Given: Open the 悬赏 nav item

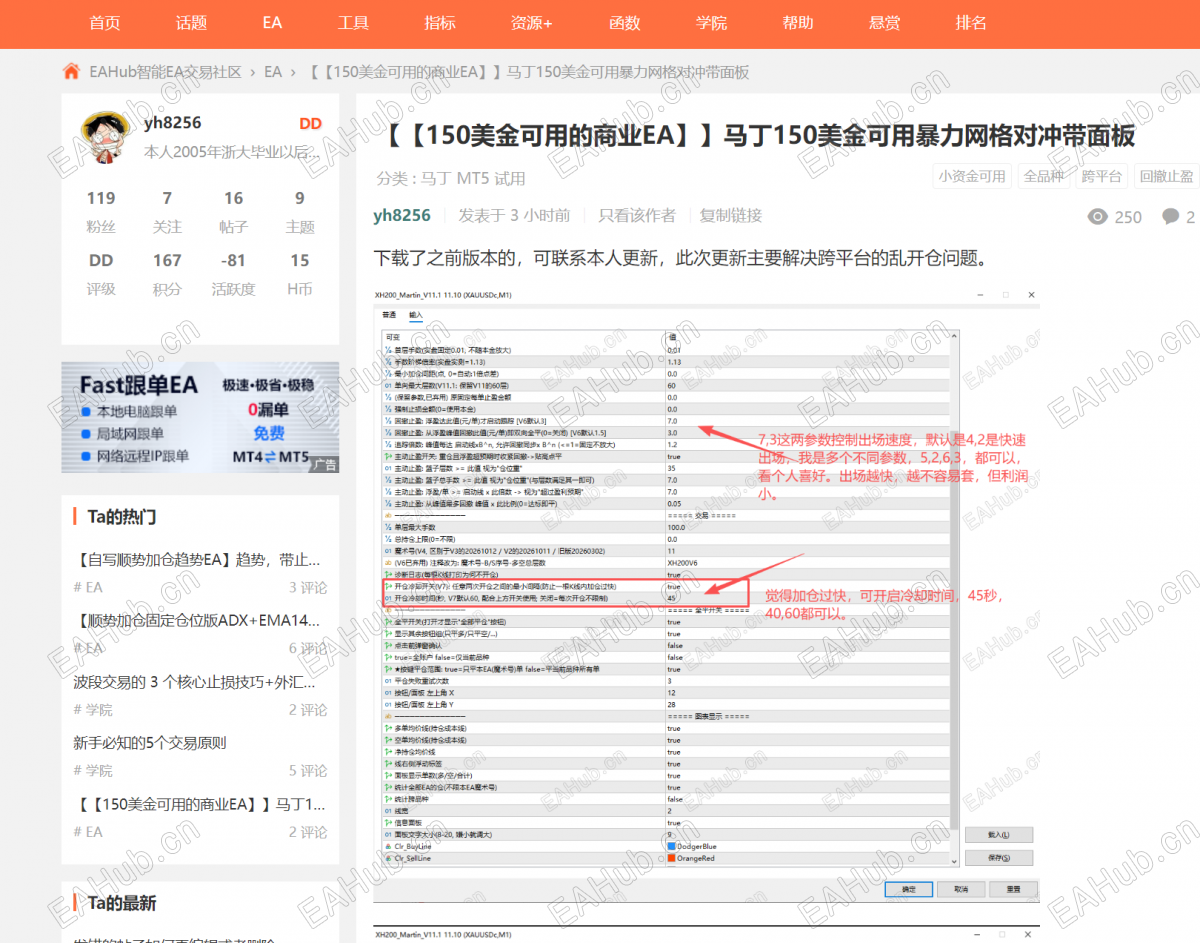Looking at the screenshot, I should pyautogui.click(x=884, y=22).
